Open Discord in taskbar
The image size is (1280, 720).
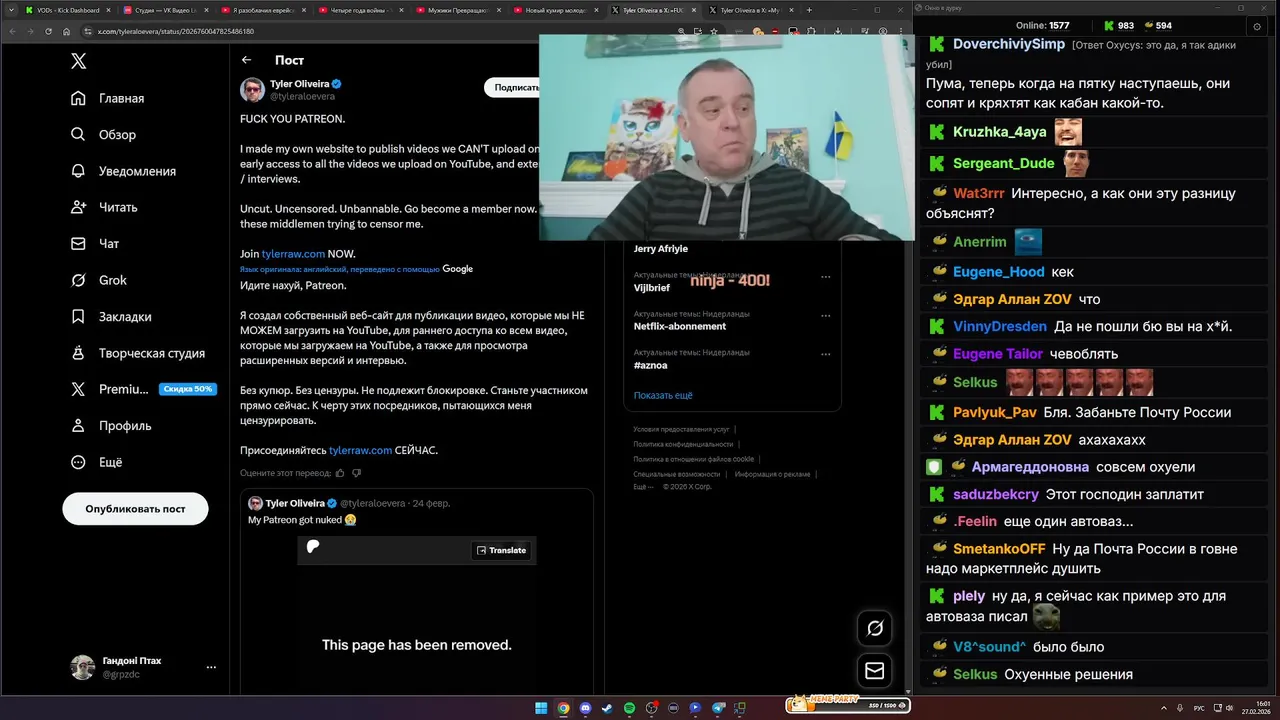coord(585,708)
